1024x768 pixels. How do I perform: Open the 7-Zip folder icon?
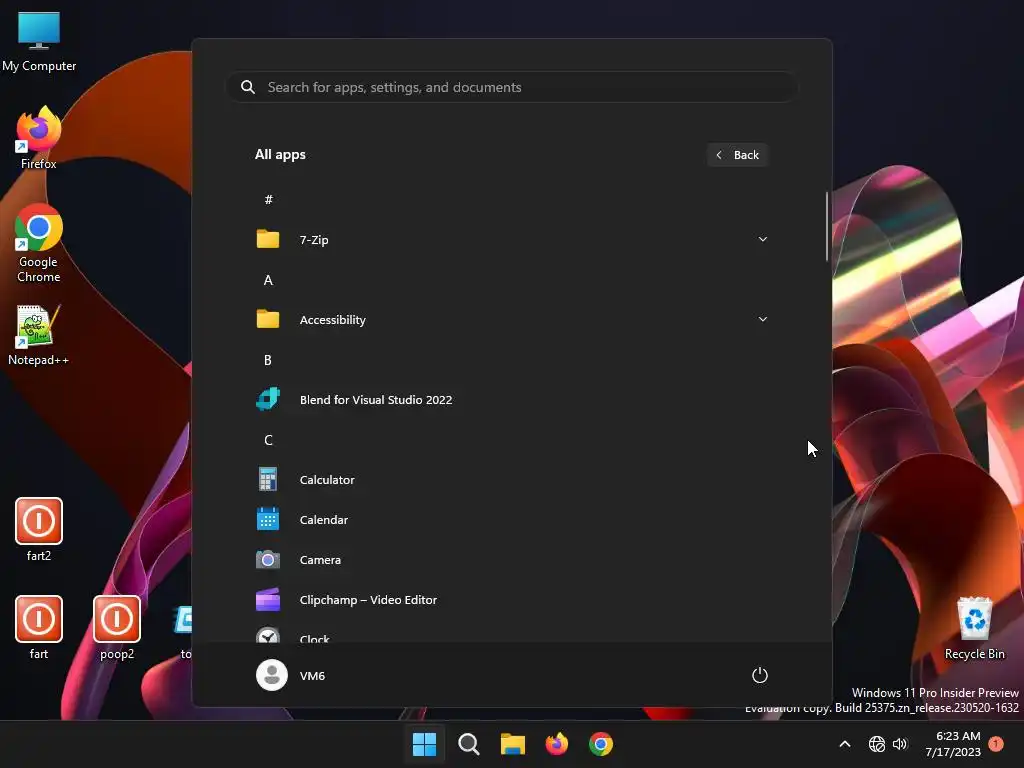pos(268,239)
